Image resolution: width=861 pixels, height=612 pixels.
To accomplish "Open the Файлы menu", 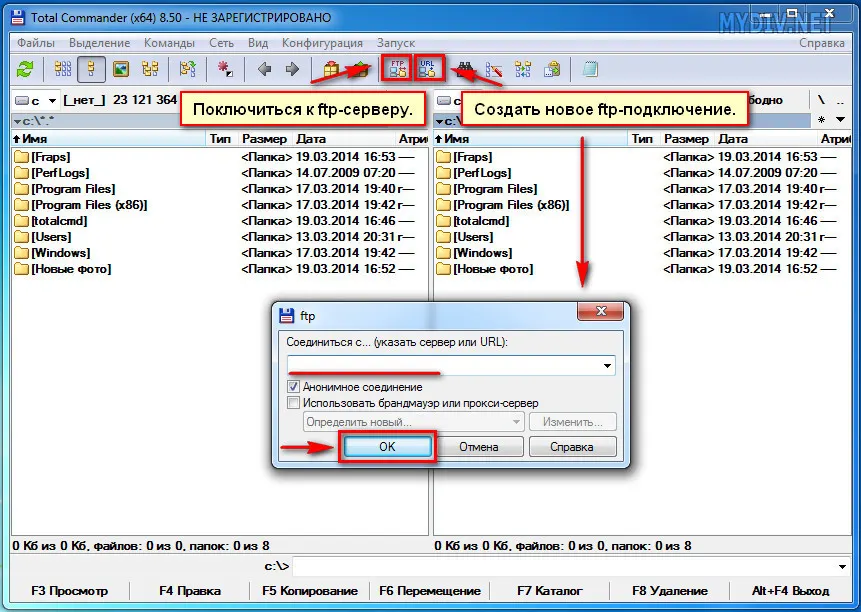I will 36,43.
